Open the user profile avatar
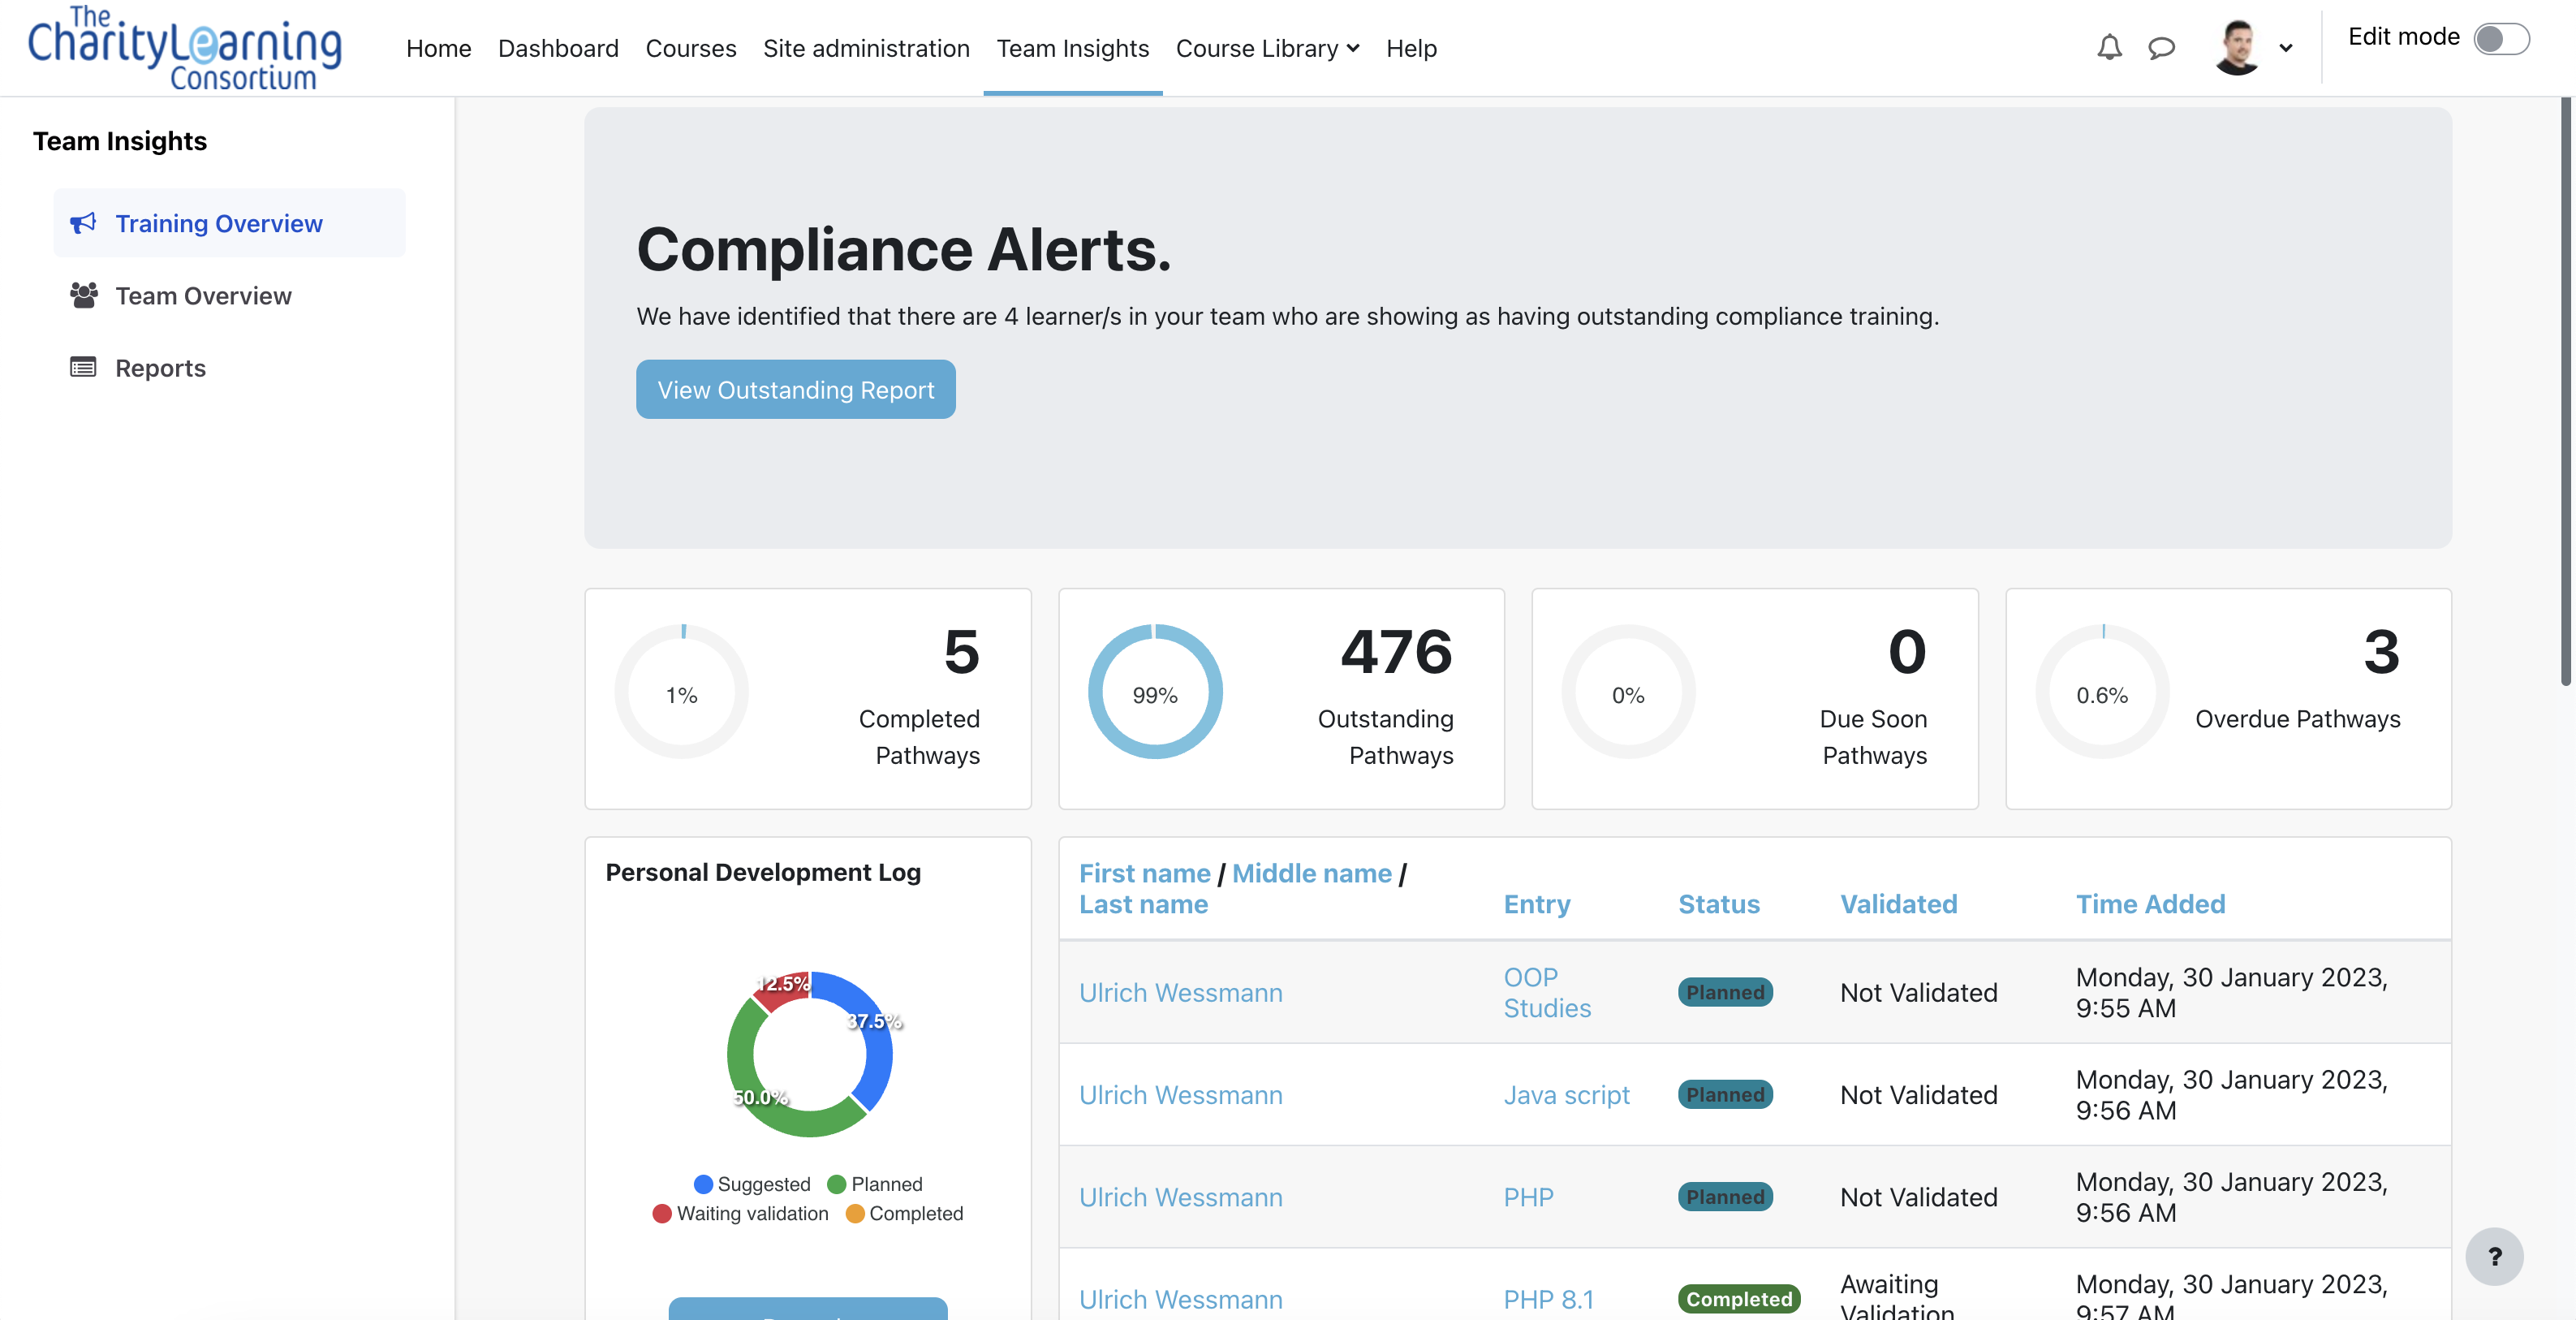2576x1320 pixels. click(2240, 47)
